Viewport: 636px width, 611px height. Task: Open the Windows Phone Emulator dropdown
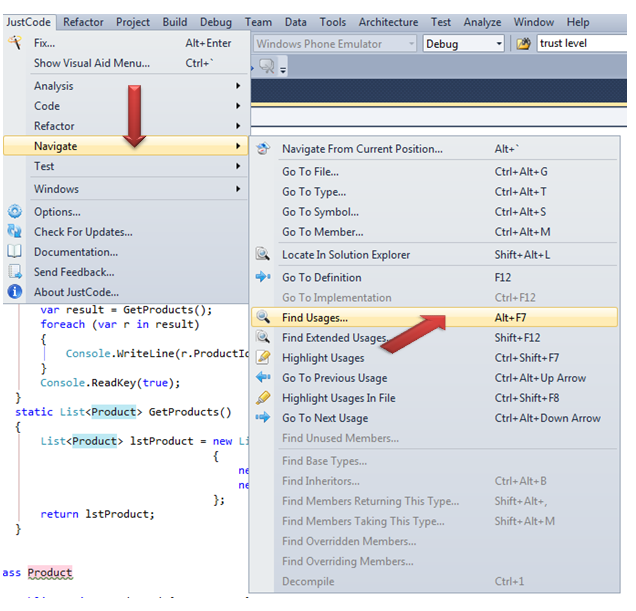pos(410,44)
